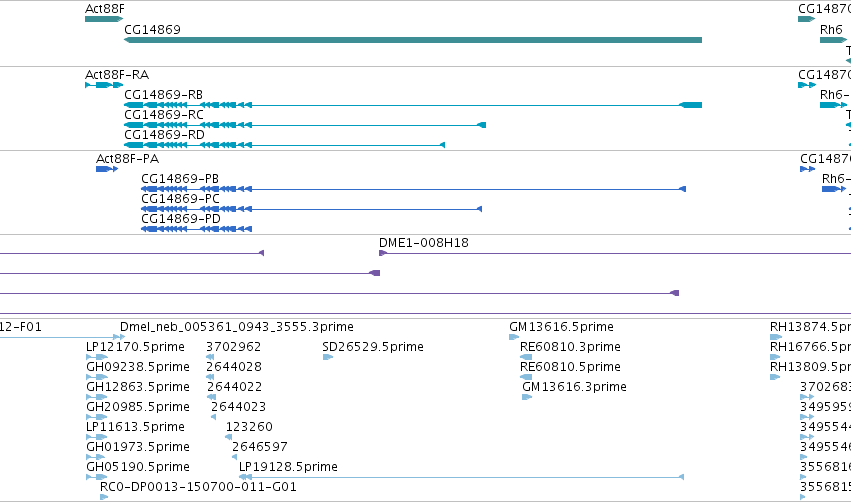Click the DME1-008H18 BAC label
The height and width of the screenshot is (502, 851).
[x=424, y=243]
